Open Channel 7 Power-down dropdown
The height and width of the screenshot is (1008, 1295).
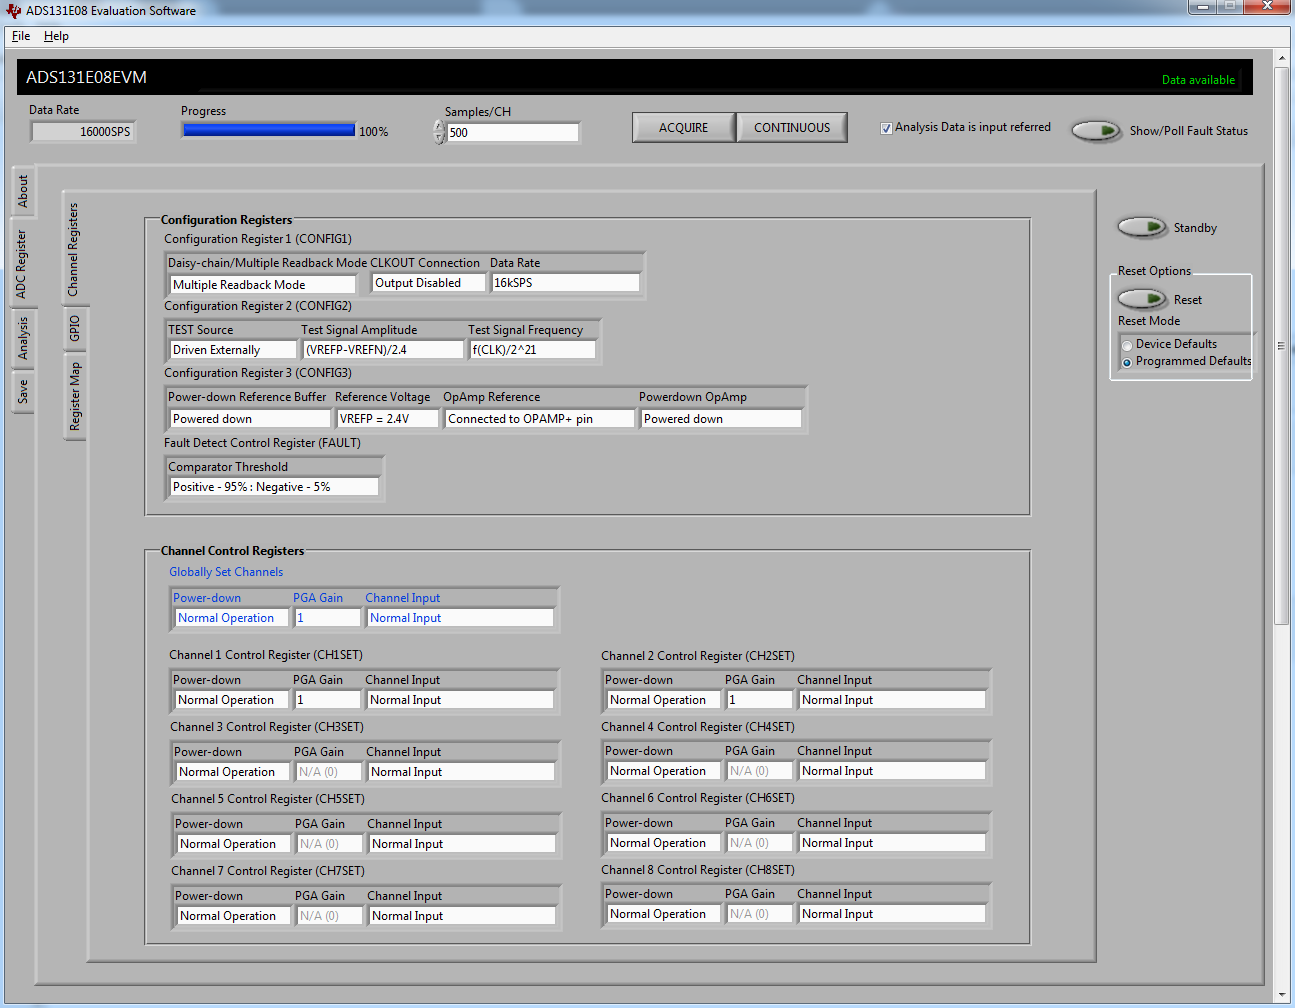click(x=234, y=916)
